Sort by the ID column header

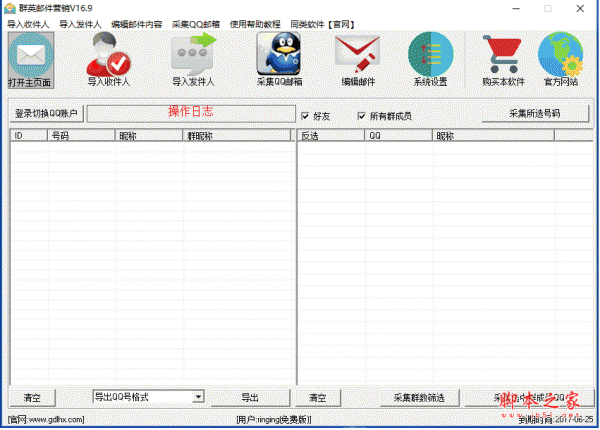(29, 136)
